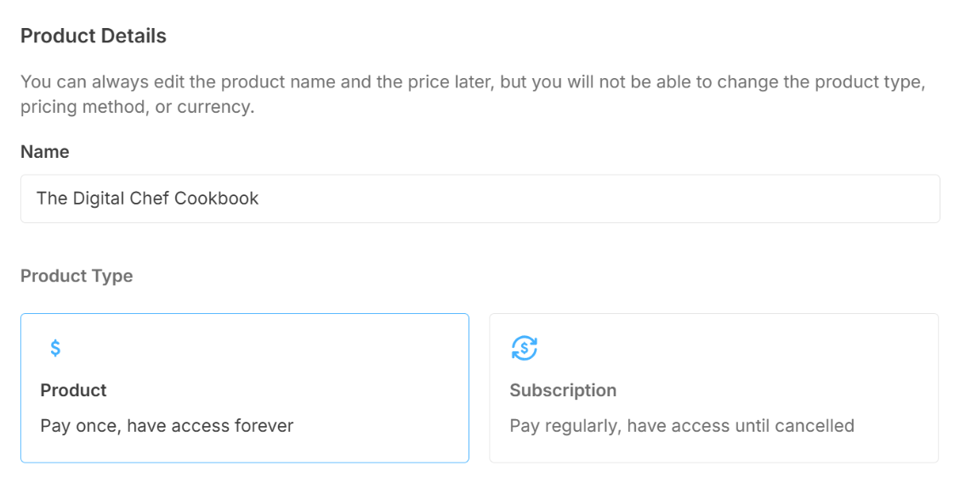Image resolution: width=960 pixels, height=482 pixels.
Task: Choose the 'Pay once, have access forever' option
Action: [167, 426]
